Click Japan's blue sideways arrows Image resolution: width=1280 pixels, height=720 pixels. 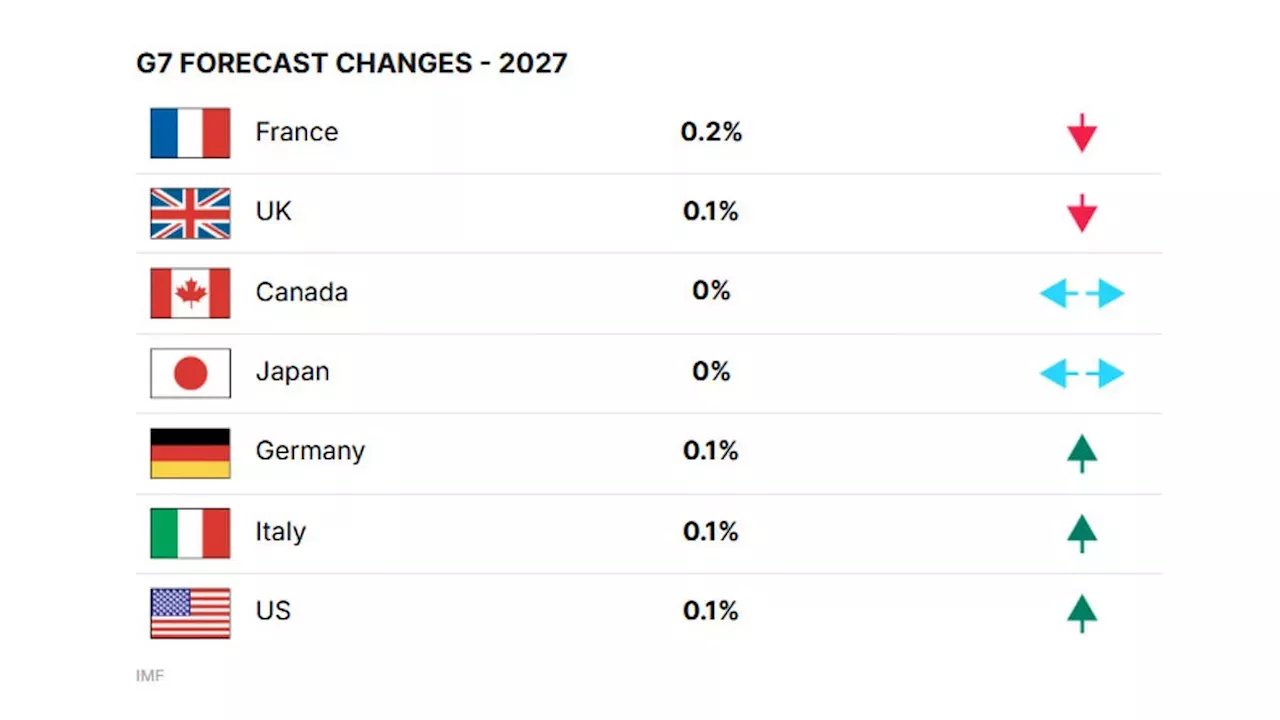(x=1082, y=373)
